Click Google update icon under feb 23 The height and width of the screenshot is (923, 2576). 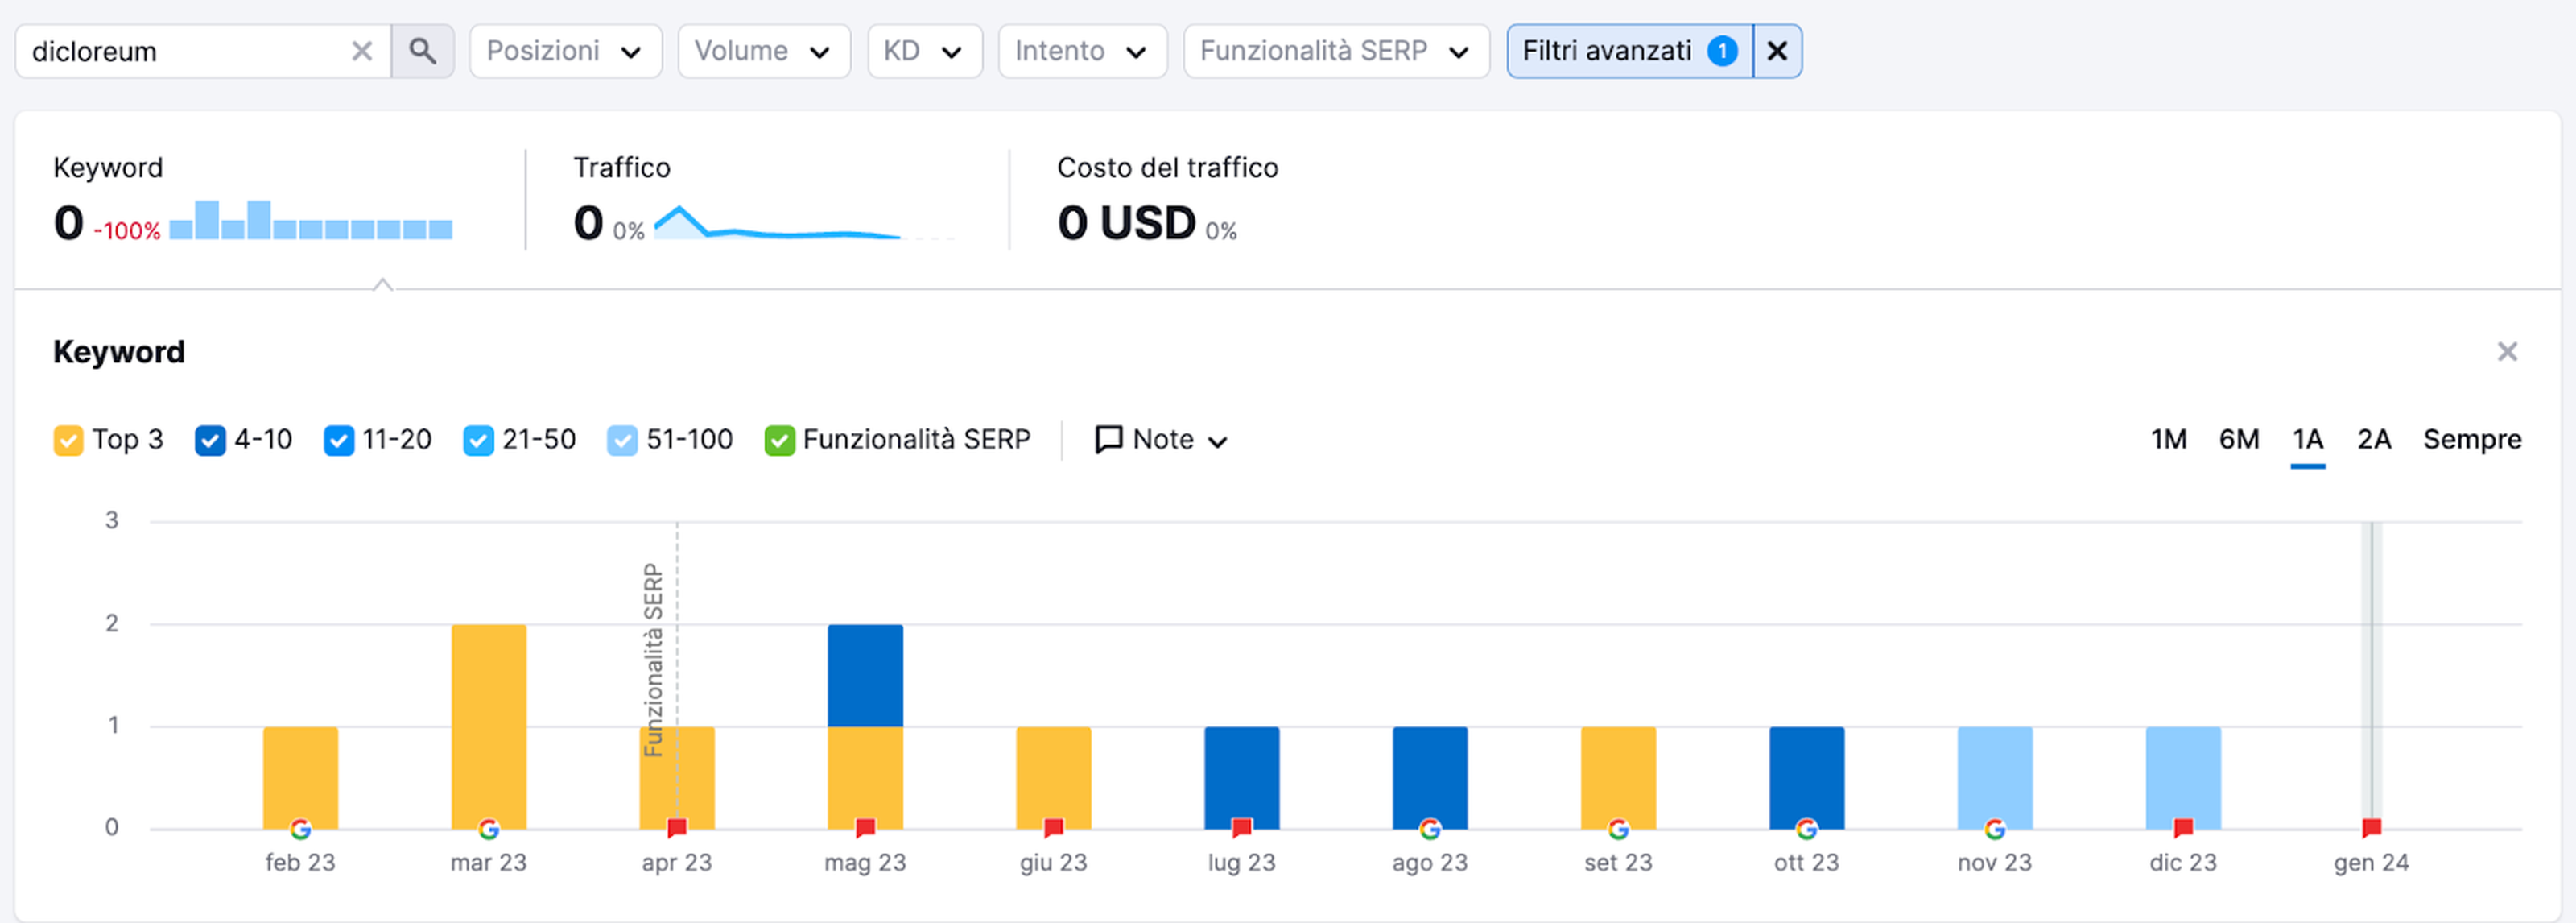(300, 829)
